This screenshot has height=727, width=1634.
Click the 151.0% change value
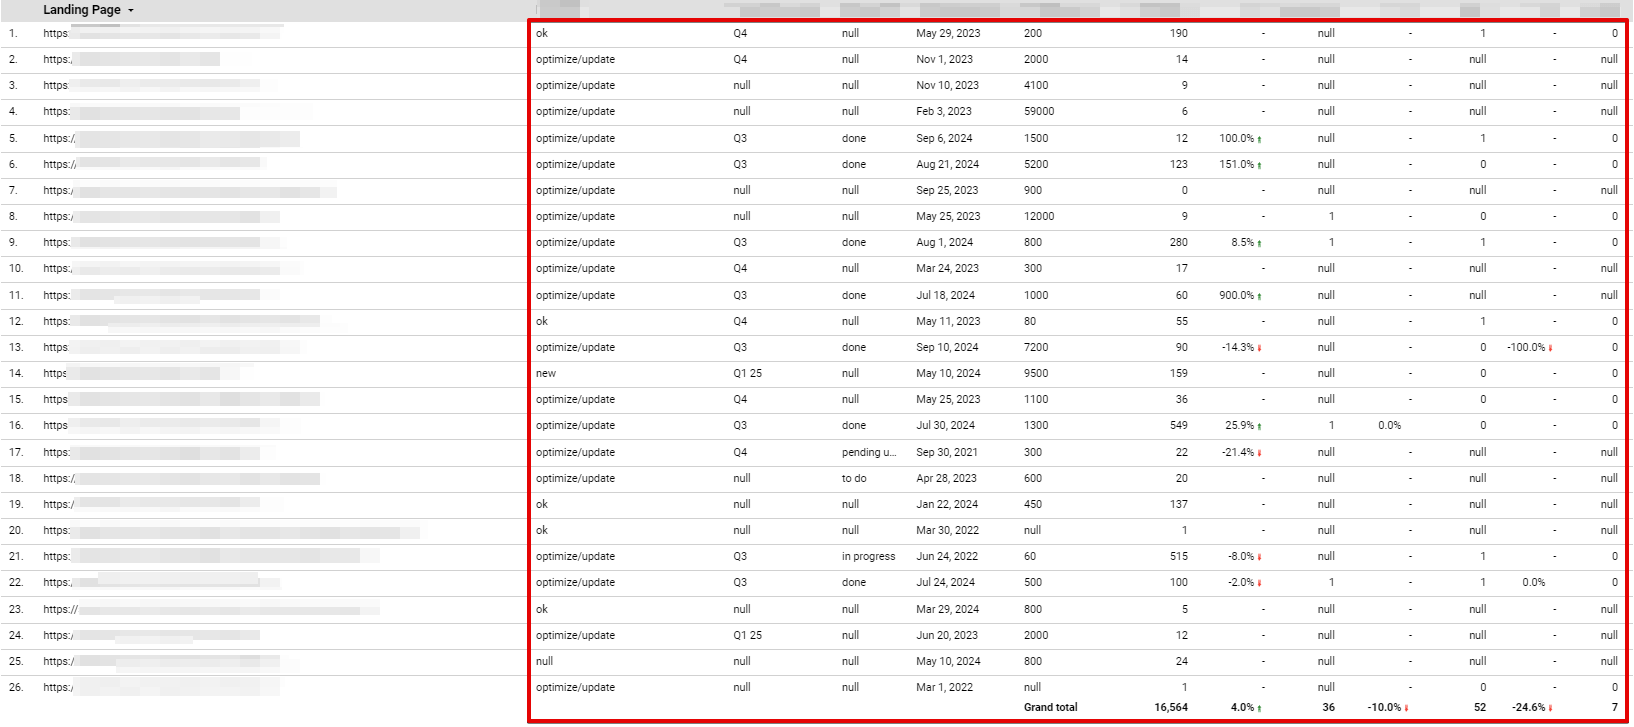click(x=1236, y=164)
